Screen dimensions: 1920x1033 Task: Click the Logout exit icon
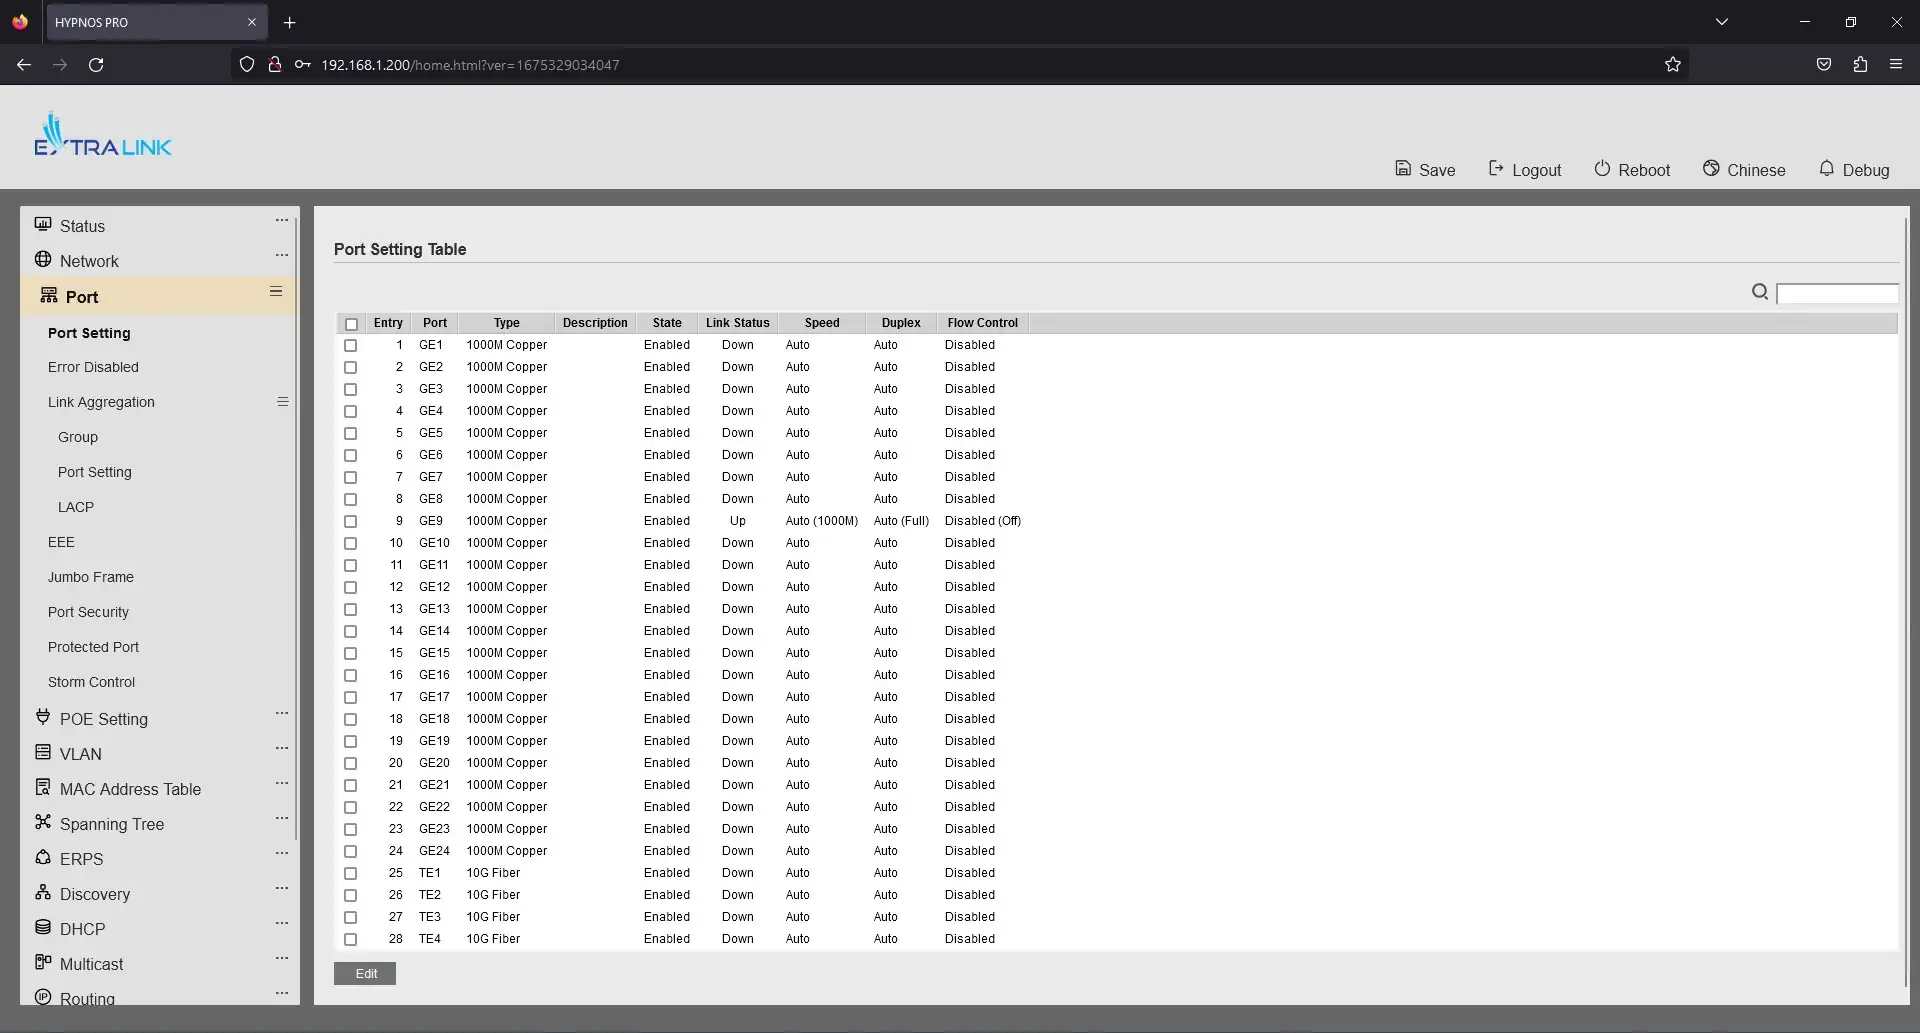pos(1496,169)
